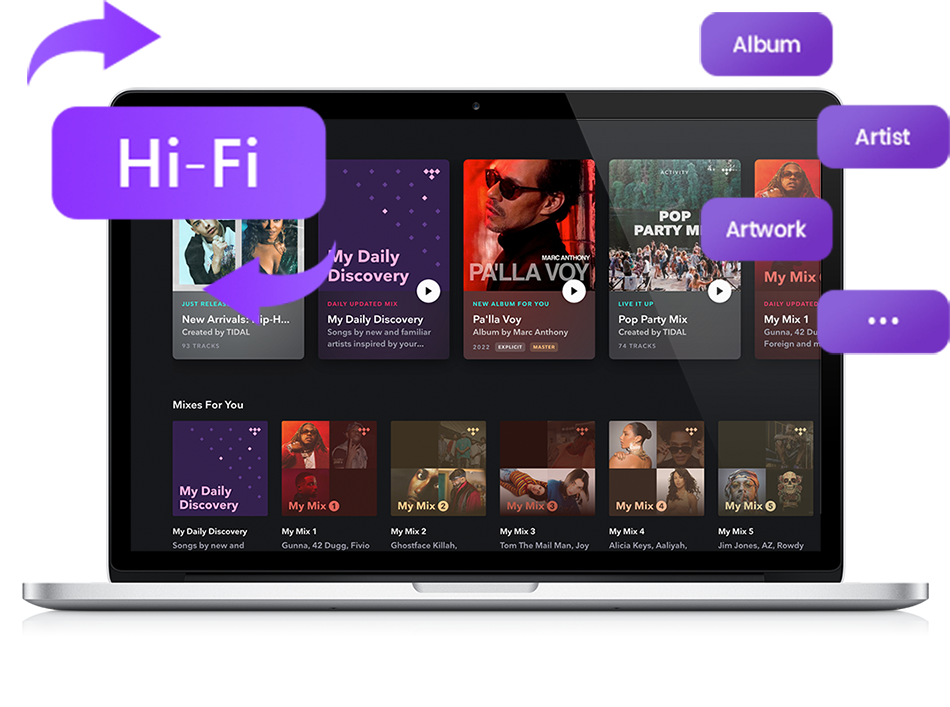Screen dimensions: 950x707
Task: Click 'Songs by new and' text in the Mixes For You row
Action: point(208,545)
